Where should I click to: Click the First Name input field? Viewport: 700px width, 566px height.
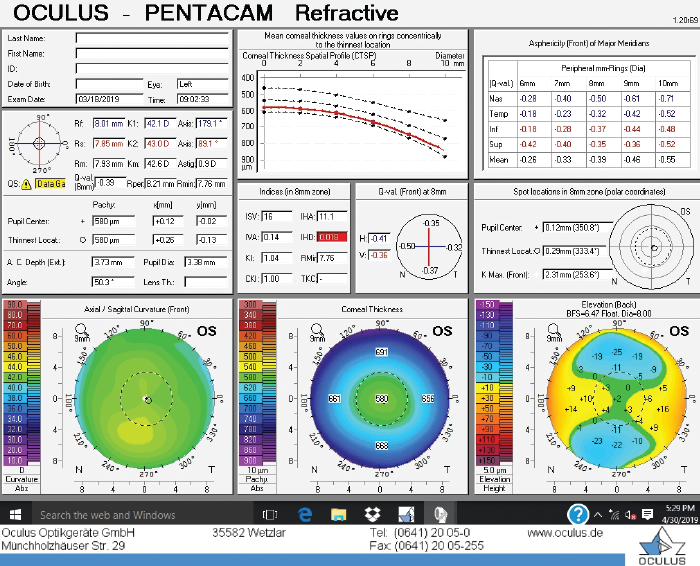tap(152, 54)
